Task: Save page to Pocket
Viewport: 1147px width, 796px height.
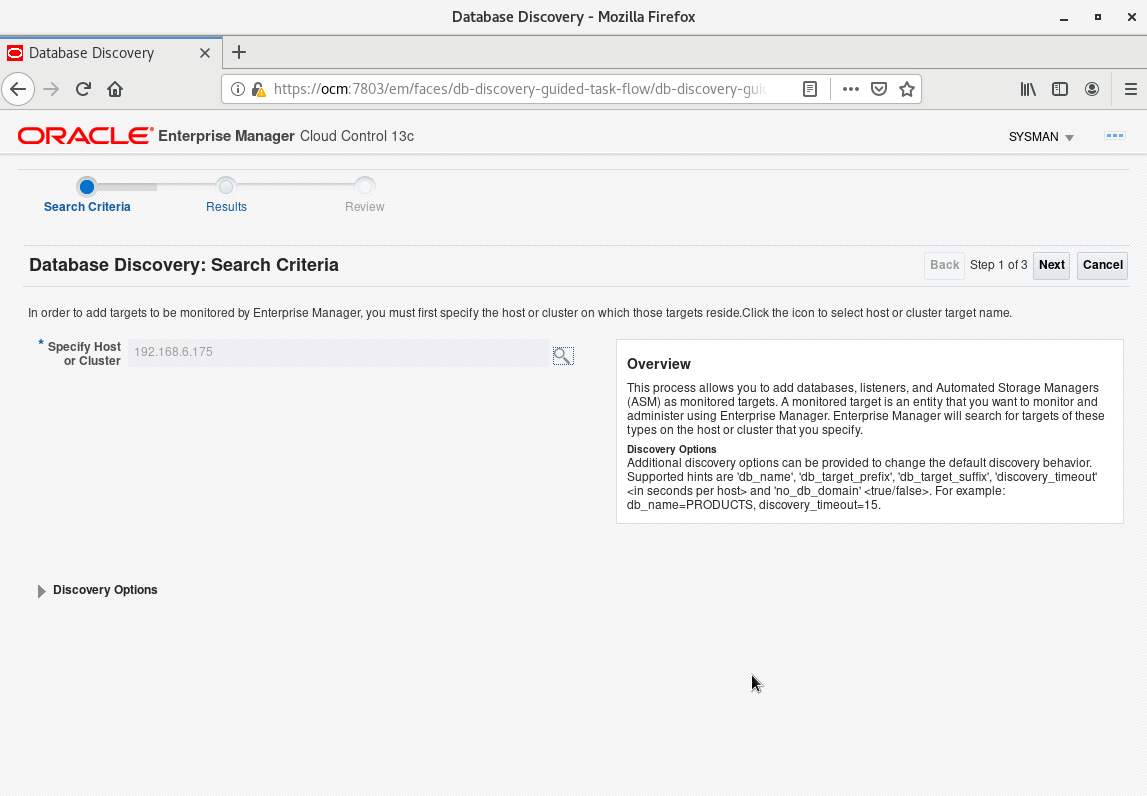Action: 879,89
